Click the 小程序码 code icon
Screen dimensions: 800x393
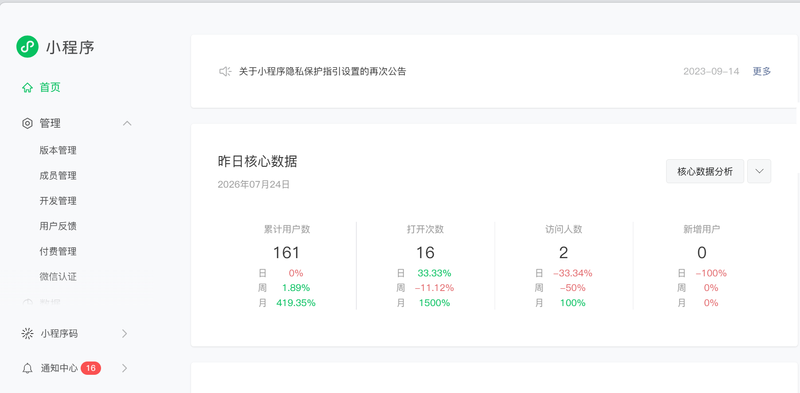point(27,334)
